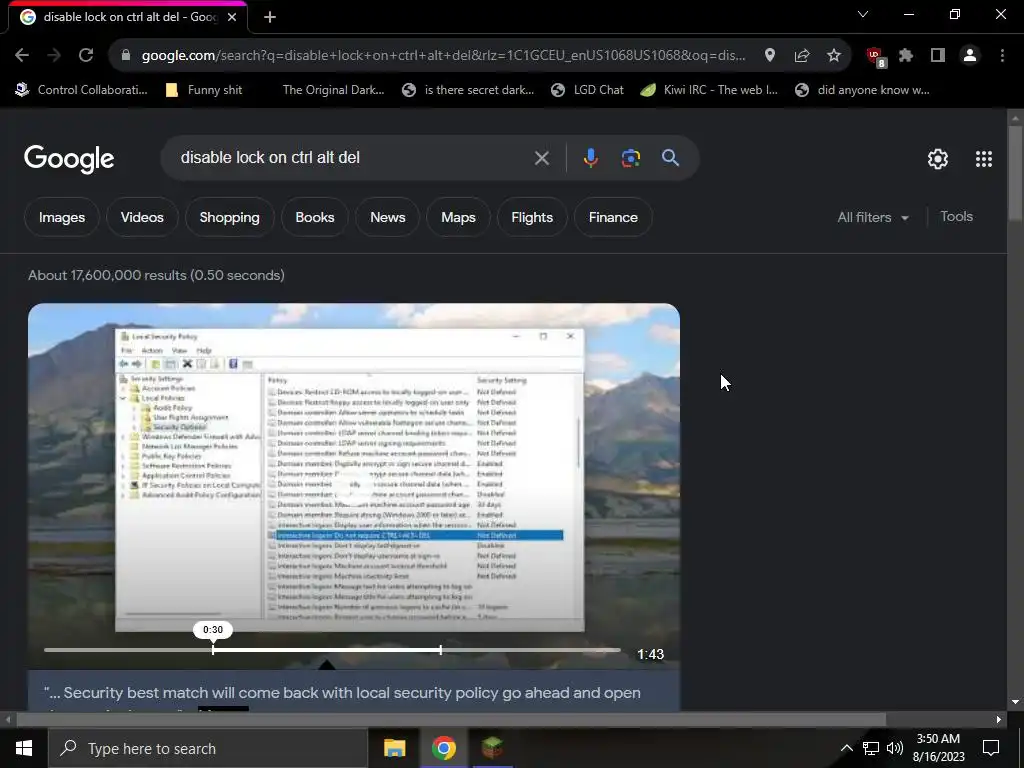1024x768 pixels.
Task: Filter results by Videos
Action: 142,217
